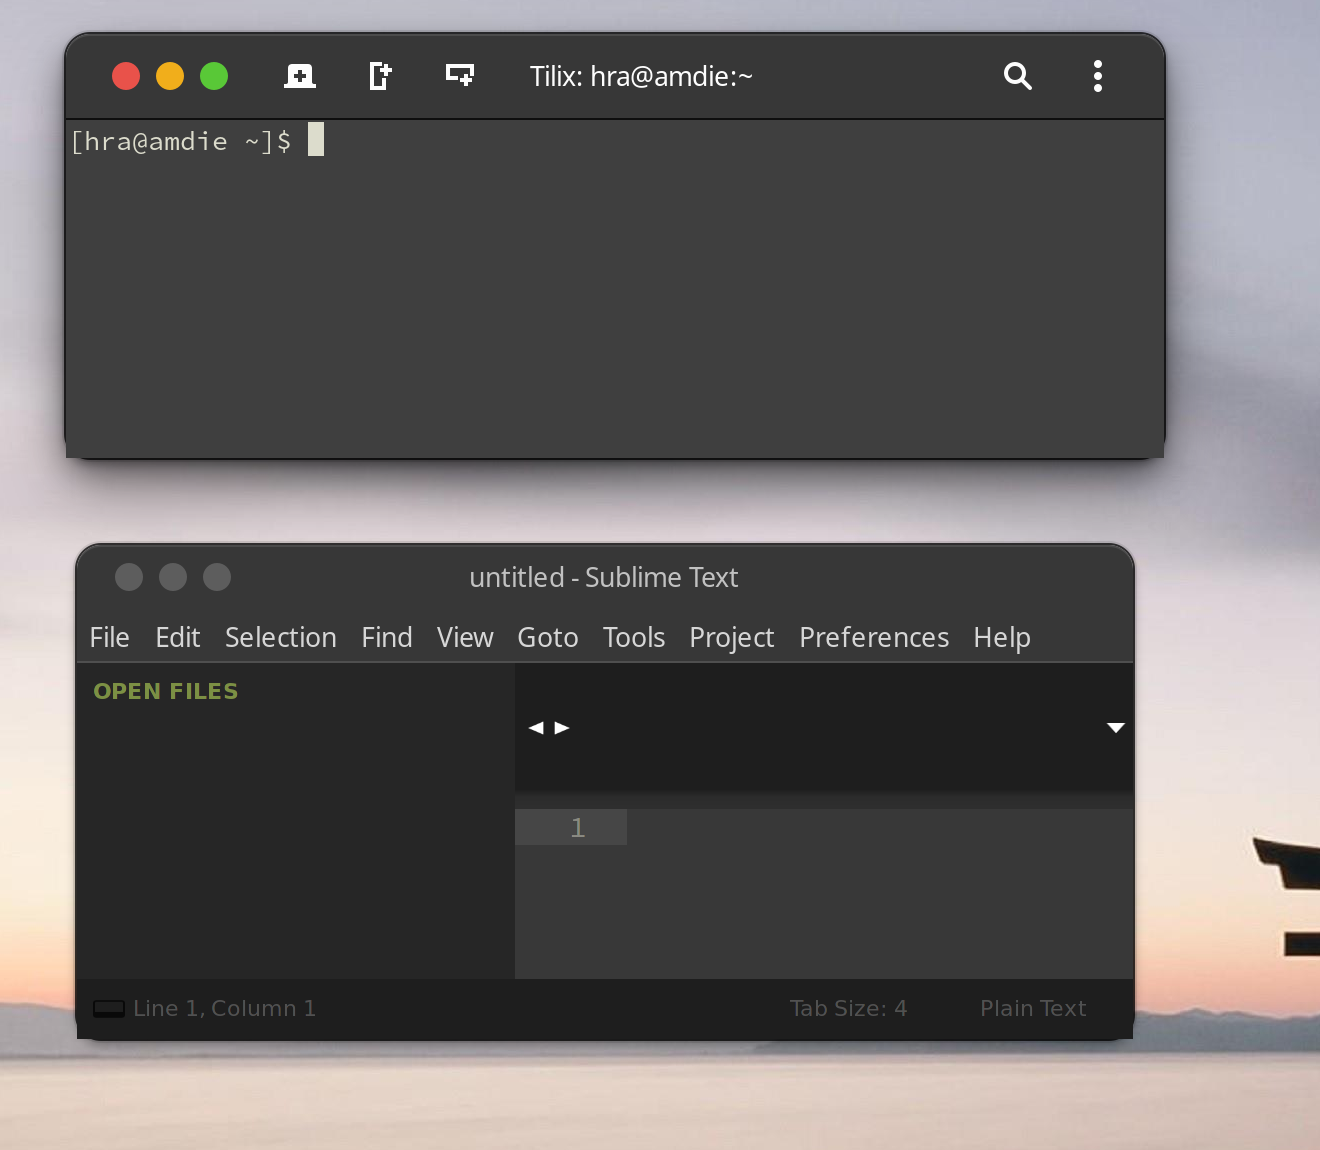Change Tab Size from the status bar
1320x1150 pixels.
(x=848, y=1008)
